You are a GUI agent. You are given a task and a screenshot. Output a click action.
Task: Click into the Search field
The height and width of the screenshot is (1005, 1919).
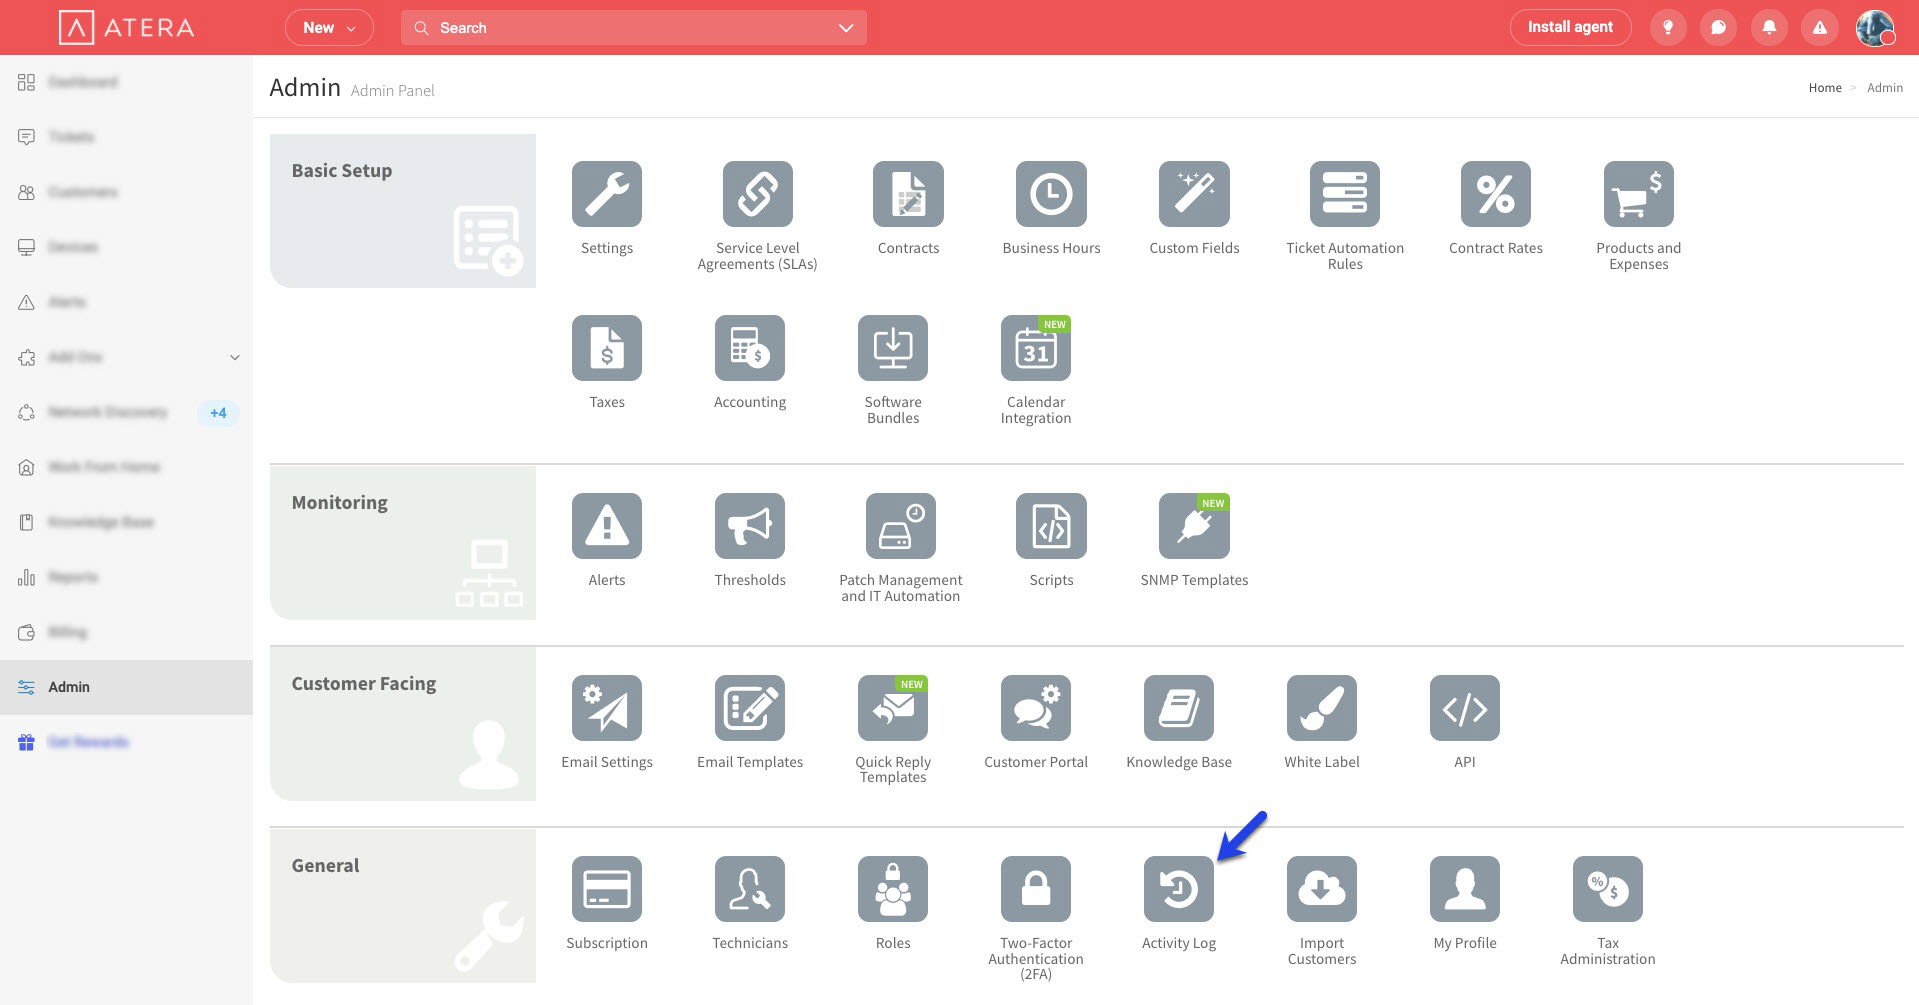pos(634,28)
